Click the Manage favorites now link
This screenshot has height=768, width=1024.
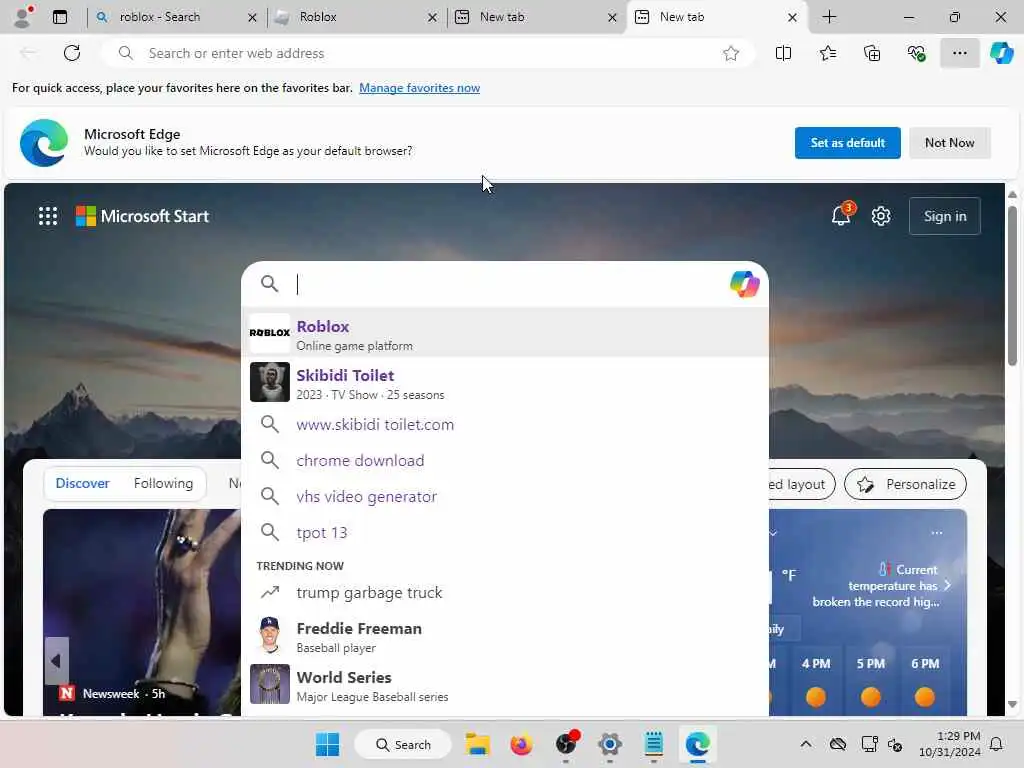click(x=419, y=88)
